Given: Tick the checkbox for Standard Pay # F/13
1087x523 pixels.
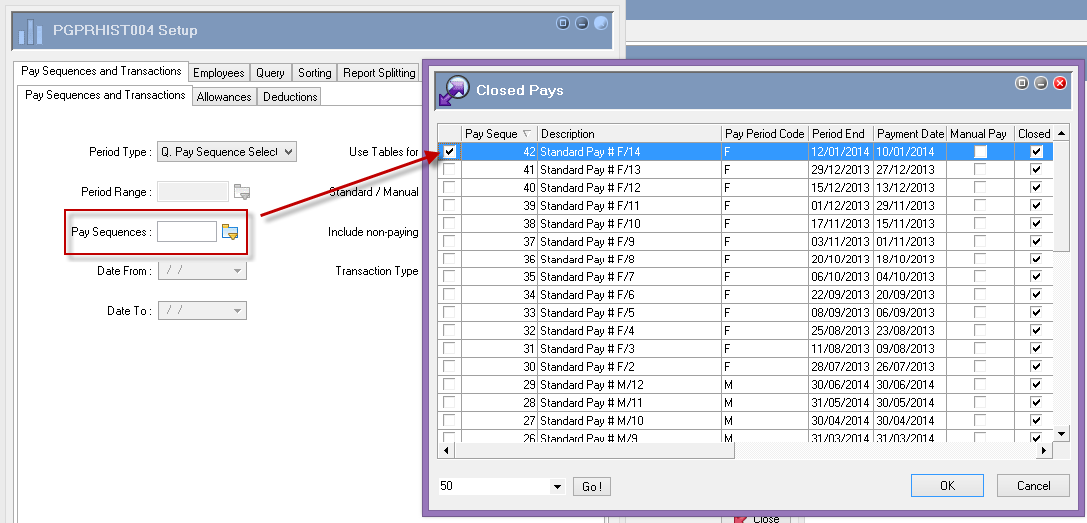Looking at the screenshot, I should point(450,170).
